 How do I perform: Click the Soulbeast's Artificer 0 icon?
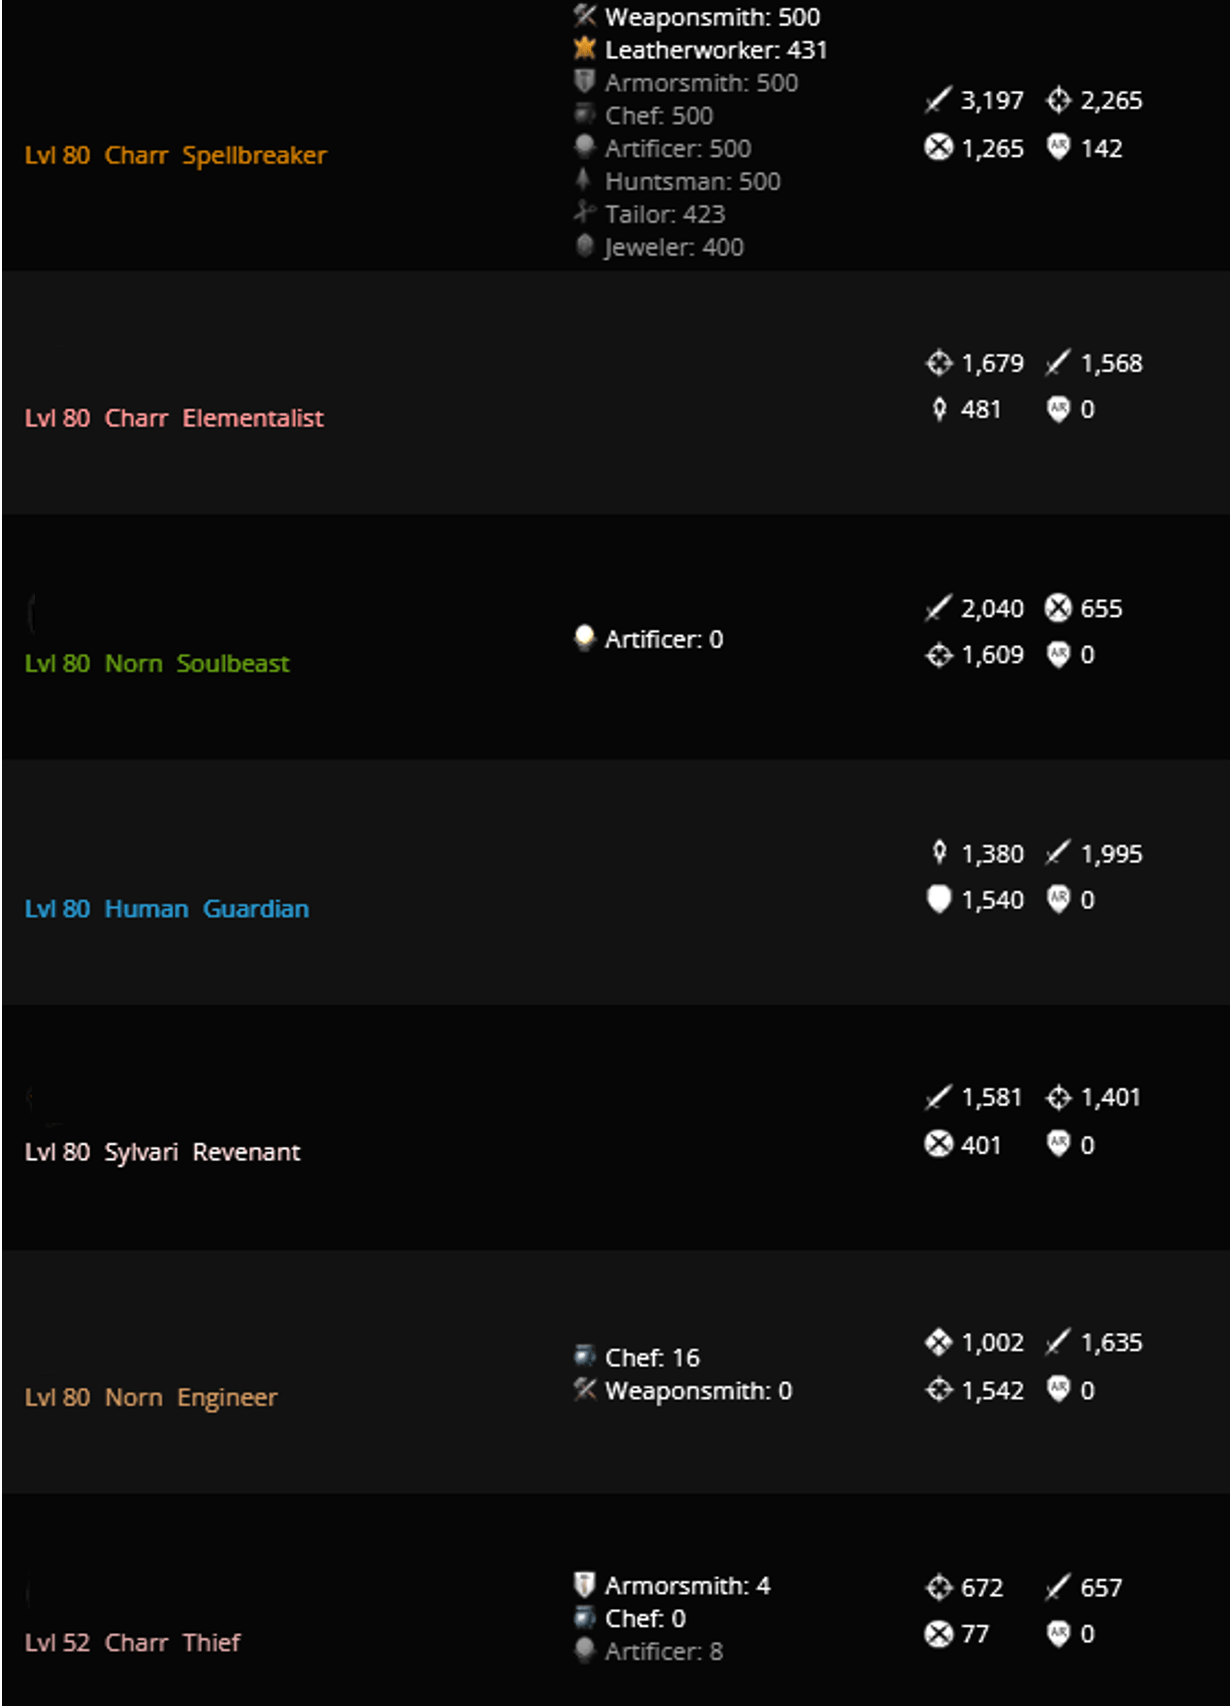click(x=585, y=638)
